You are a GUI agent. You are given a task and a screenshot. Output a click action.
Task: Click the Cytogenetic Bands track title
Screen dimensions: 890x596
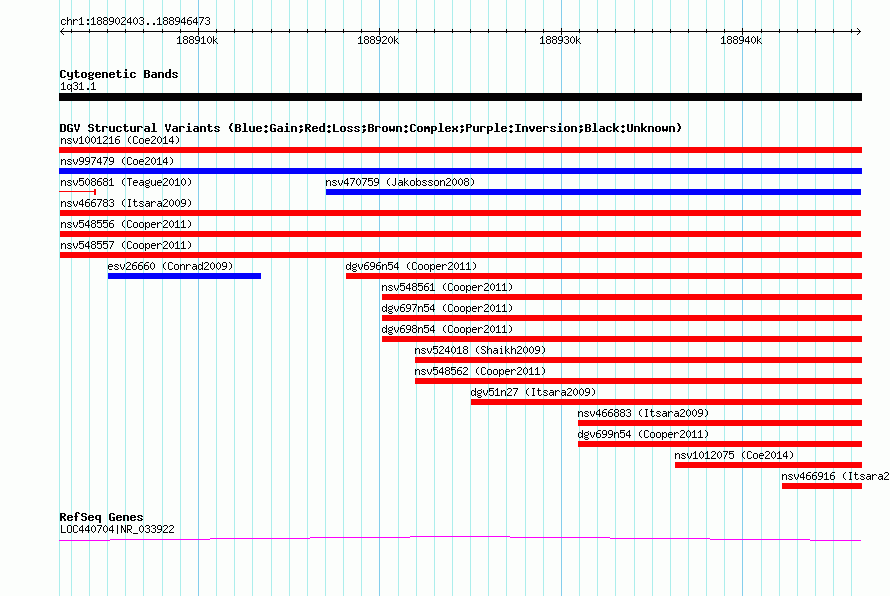[119, 74]
